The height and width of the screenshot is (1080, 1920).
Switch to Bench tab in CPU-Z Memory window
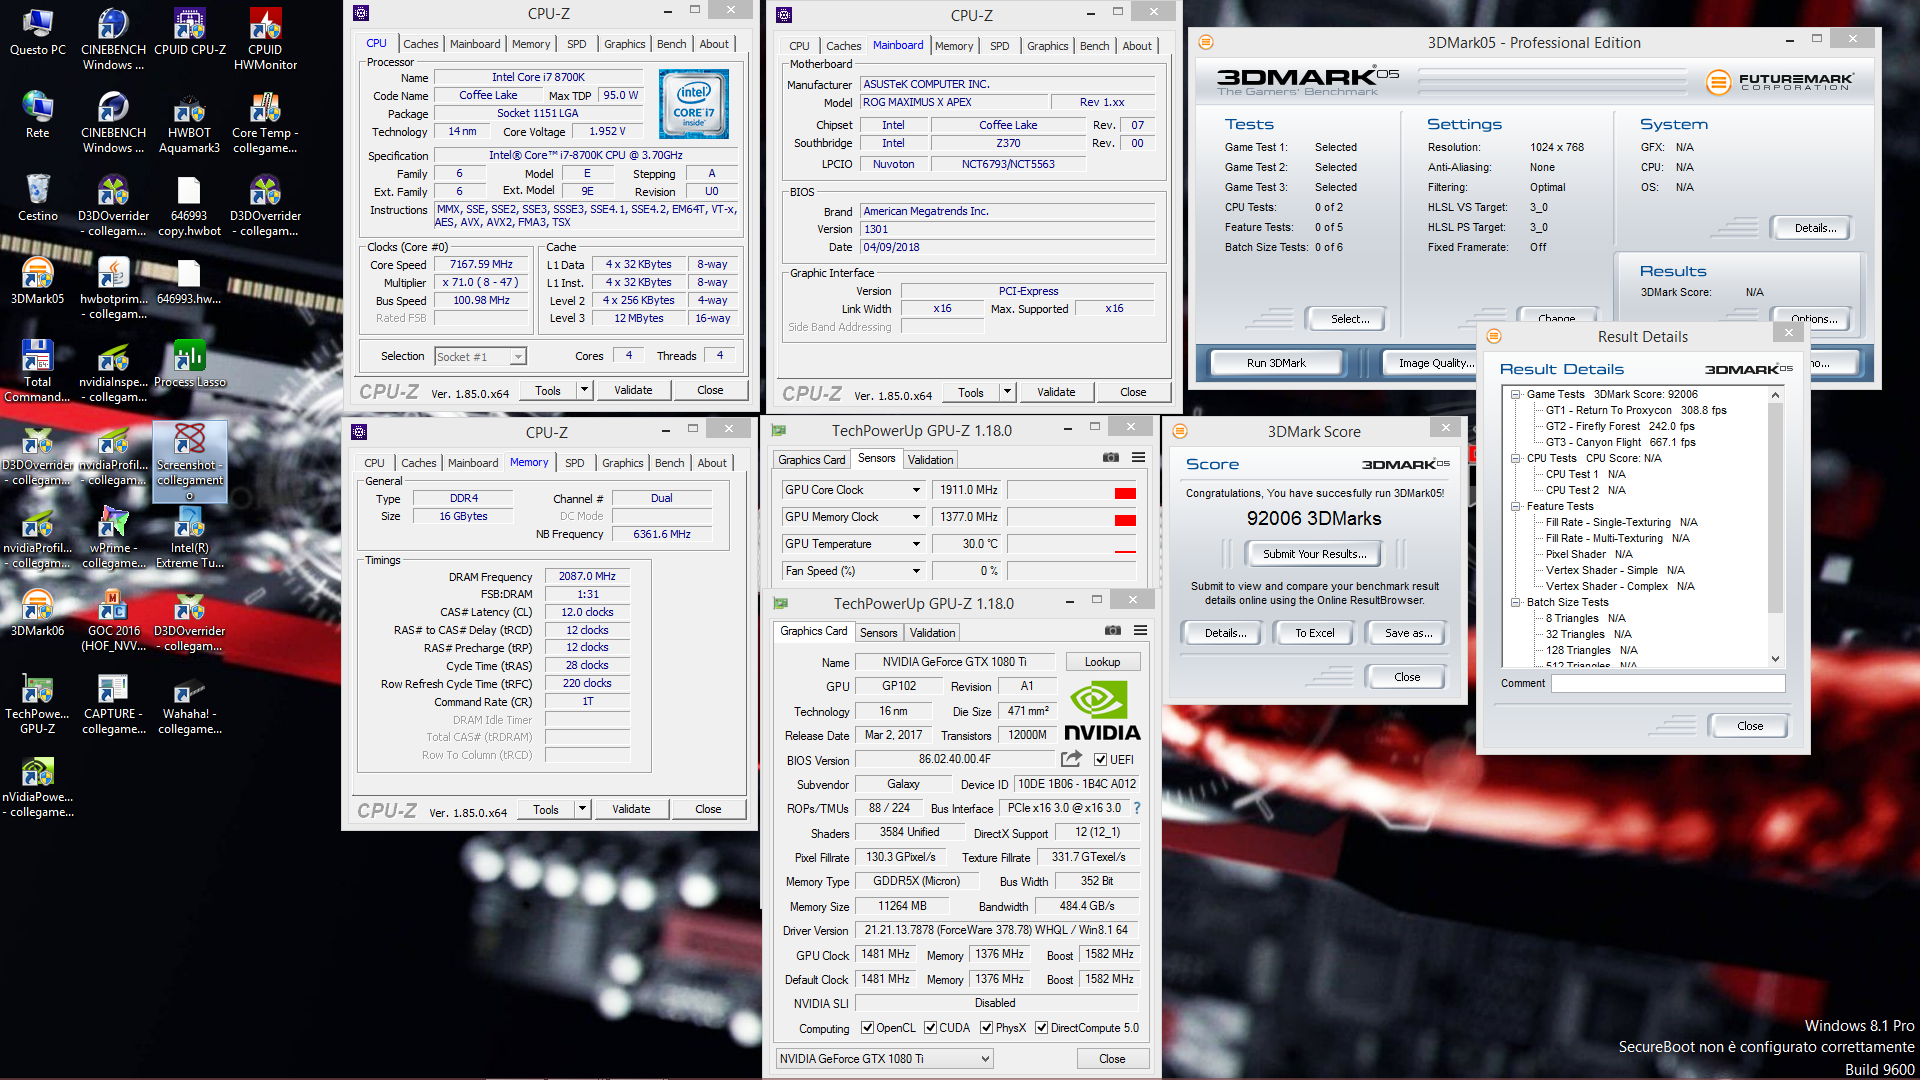669,463
